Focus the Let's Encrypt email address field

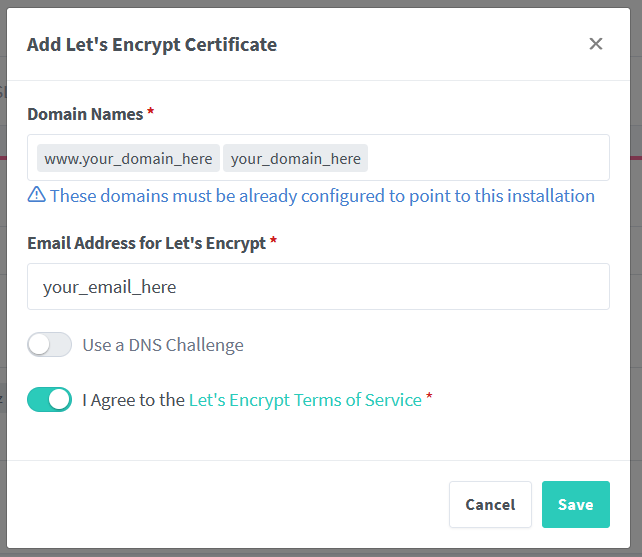[318, 287]
